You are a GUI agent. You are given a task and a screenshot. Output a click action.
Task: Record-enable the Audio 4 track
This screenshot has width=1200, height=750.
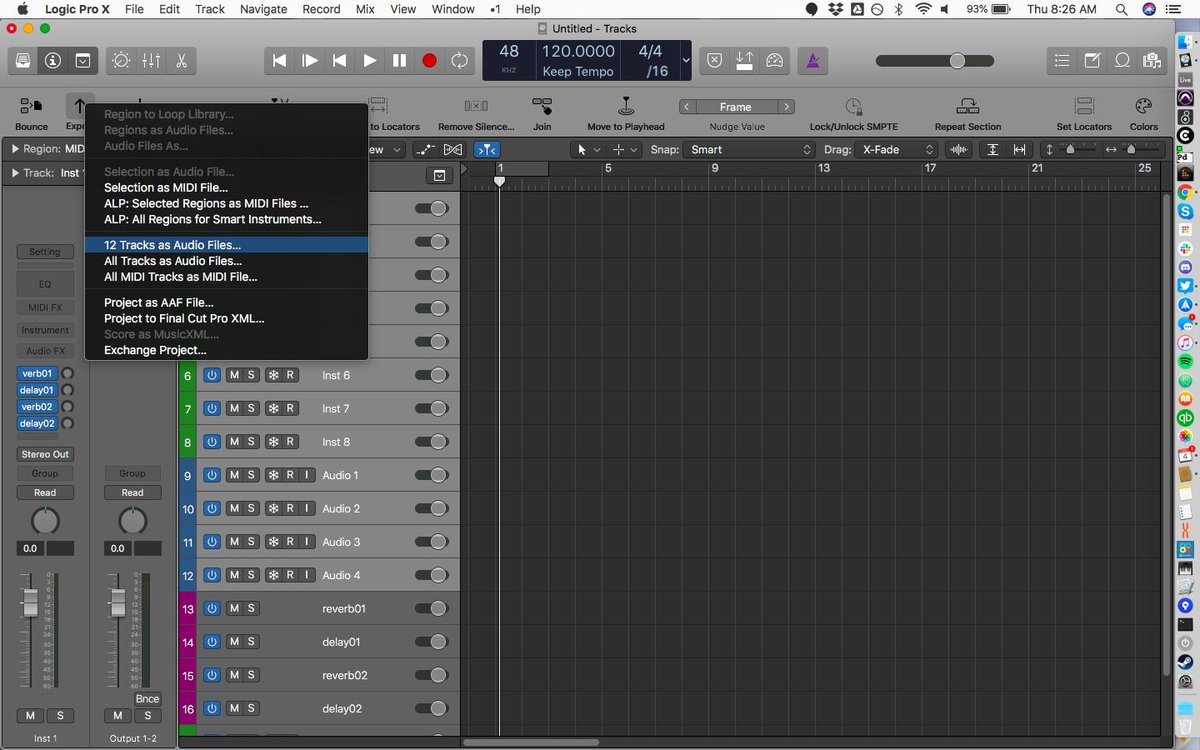290,575
